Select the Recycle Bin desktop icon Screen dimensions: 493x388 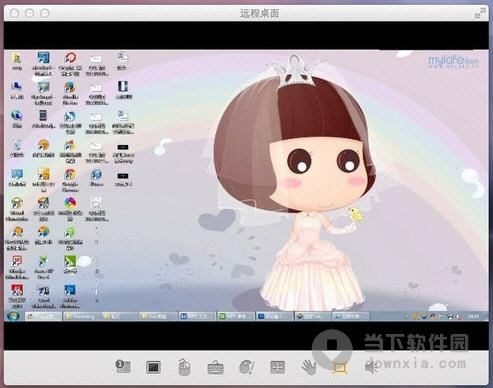(x=17, y=148)
